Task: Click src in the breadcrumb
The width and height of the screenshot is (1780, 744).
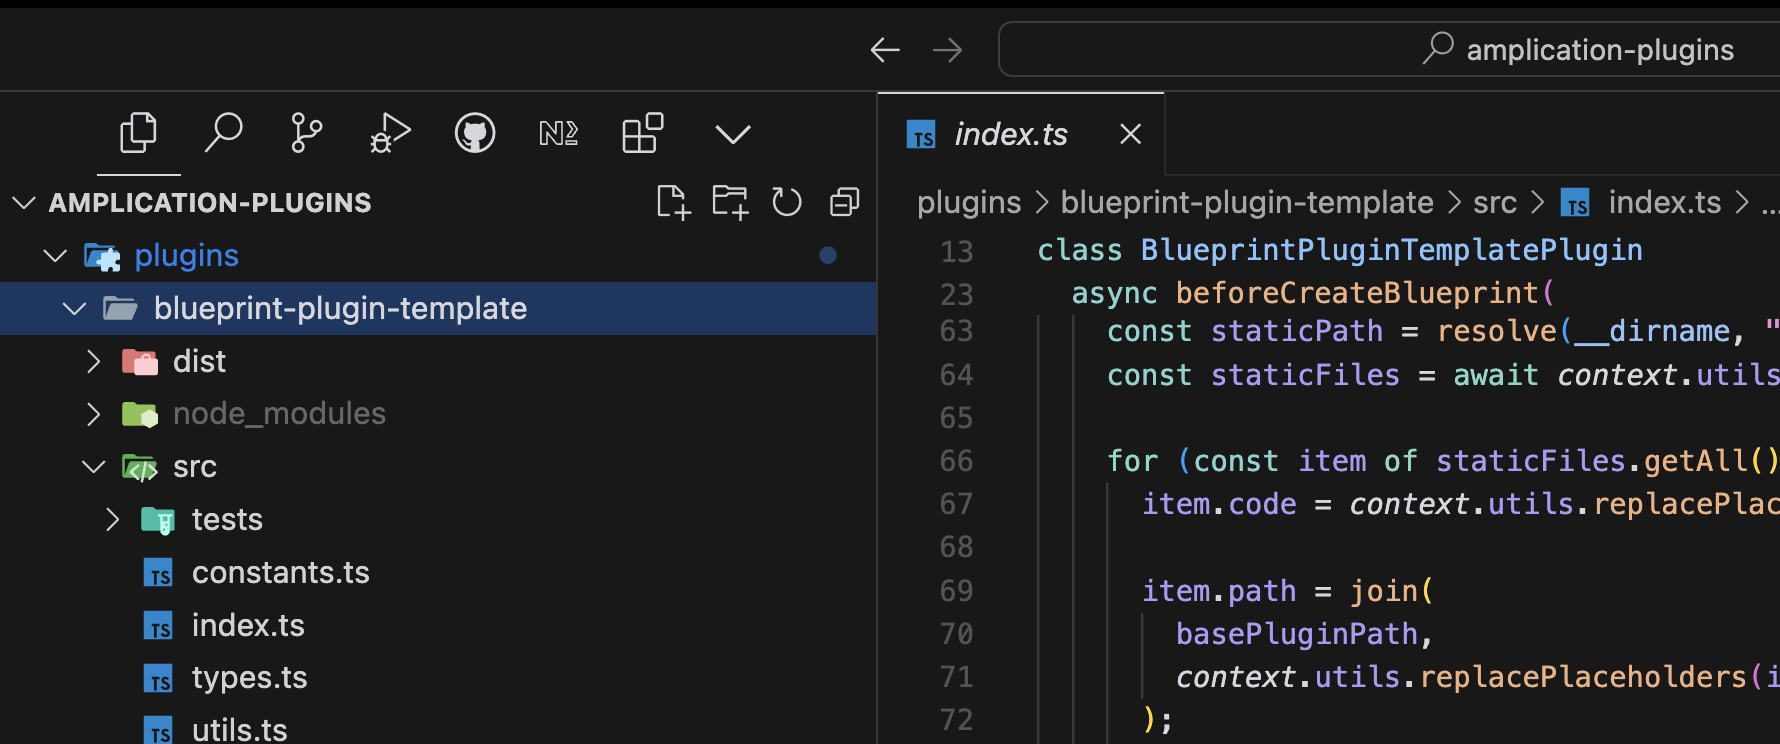Action: pyautogui.click(x=1495, y=203)
